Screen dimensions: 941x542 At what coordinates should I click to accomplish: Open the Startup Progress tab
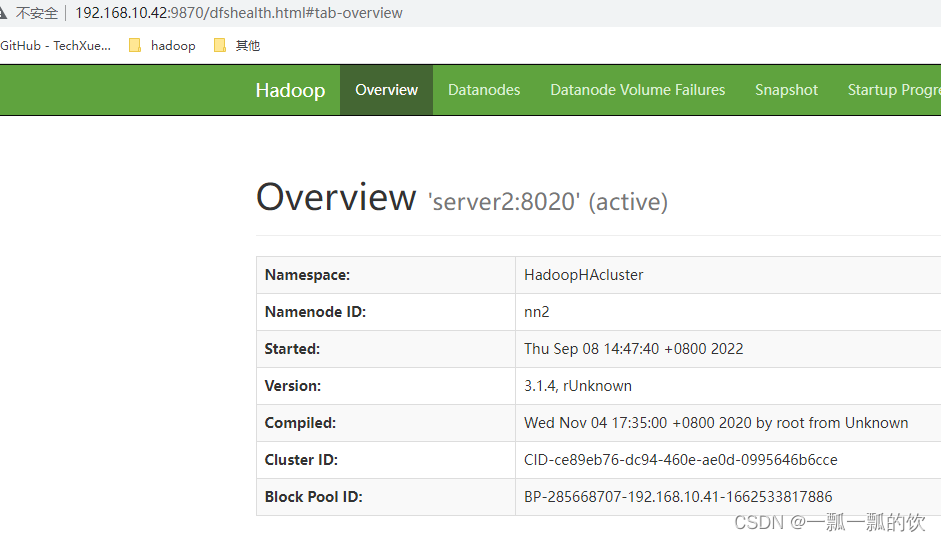pyautogui.click(x=894, y=90)
